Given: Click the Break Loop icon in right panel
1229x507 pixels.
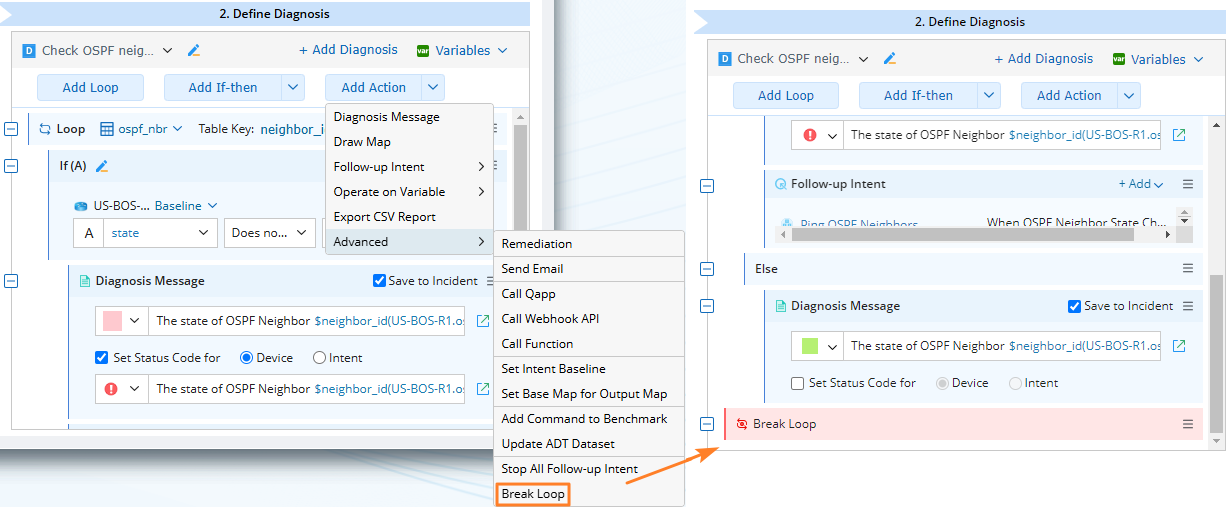Looking at the screenshot, I should (x=741, y=424).
